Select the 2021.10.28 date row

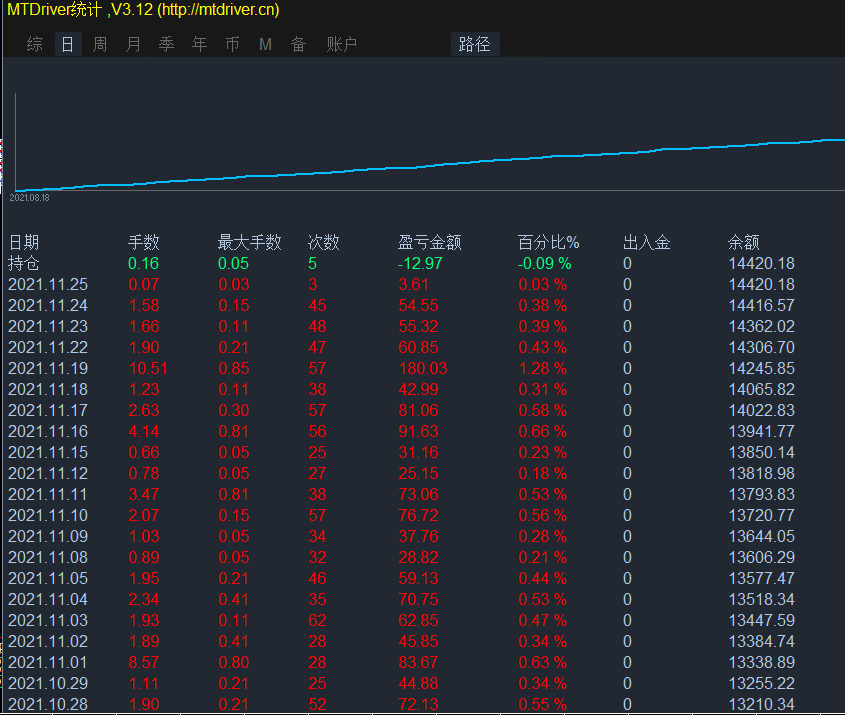[48, 705]
